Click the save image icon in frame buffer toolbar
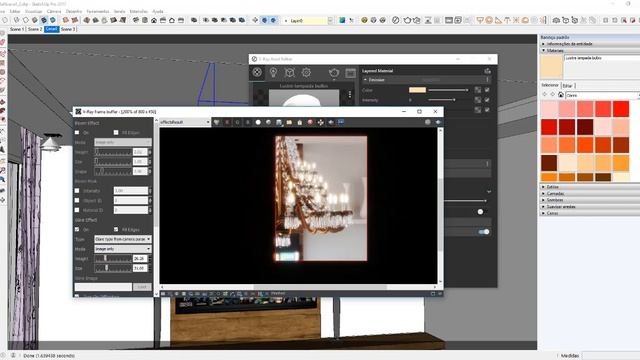 coord(279,122)
